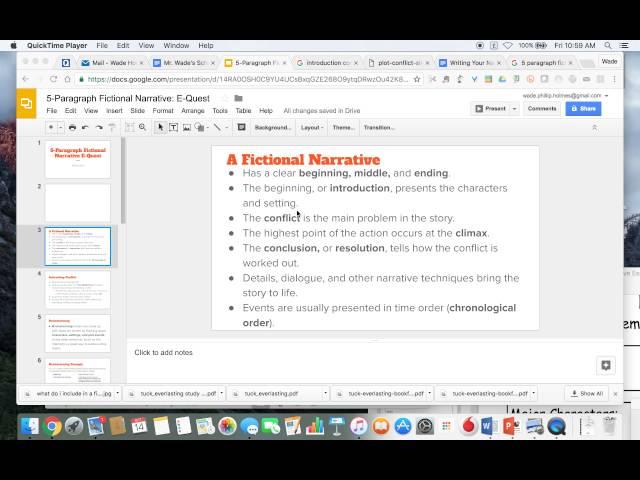This screenshot has width=640, height=480.
Task: Click the Comments button
Action: pos(542,109)
